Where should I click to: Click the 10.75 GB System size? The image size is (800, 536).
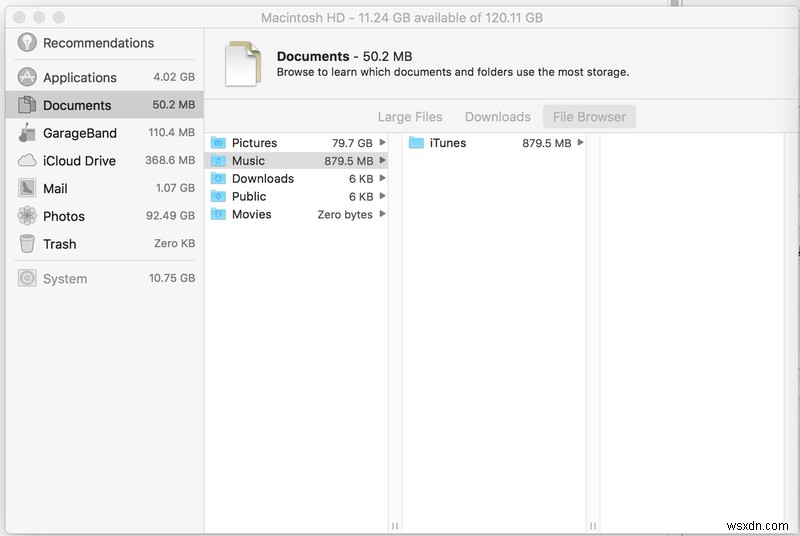(x=172, y=278)
